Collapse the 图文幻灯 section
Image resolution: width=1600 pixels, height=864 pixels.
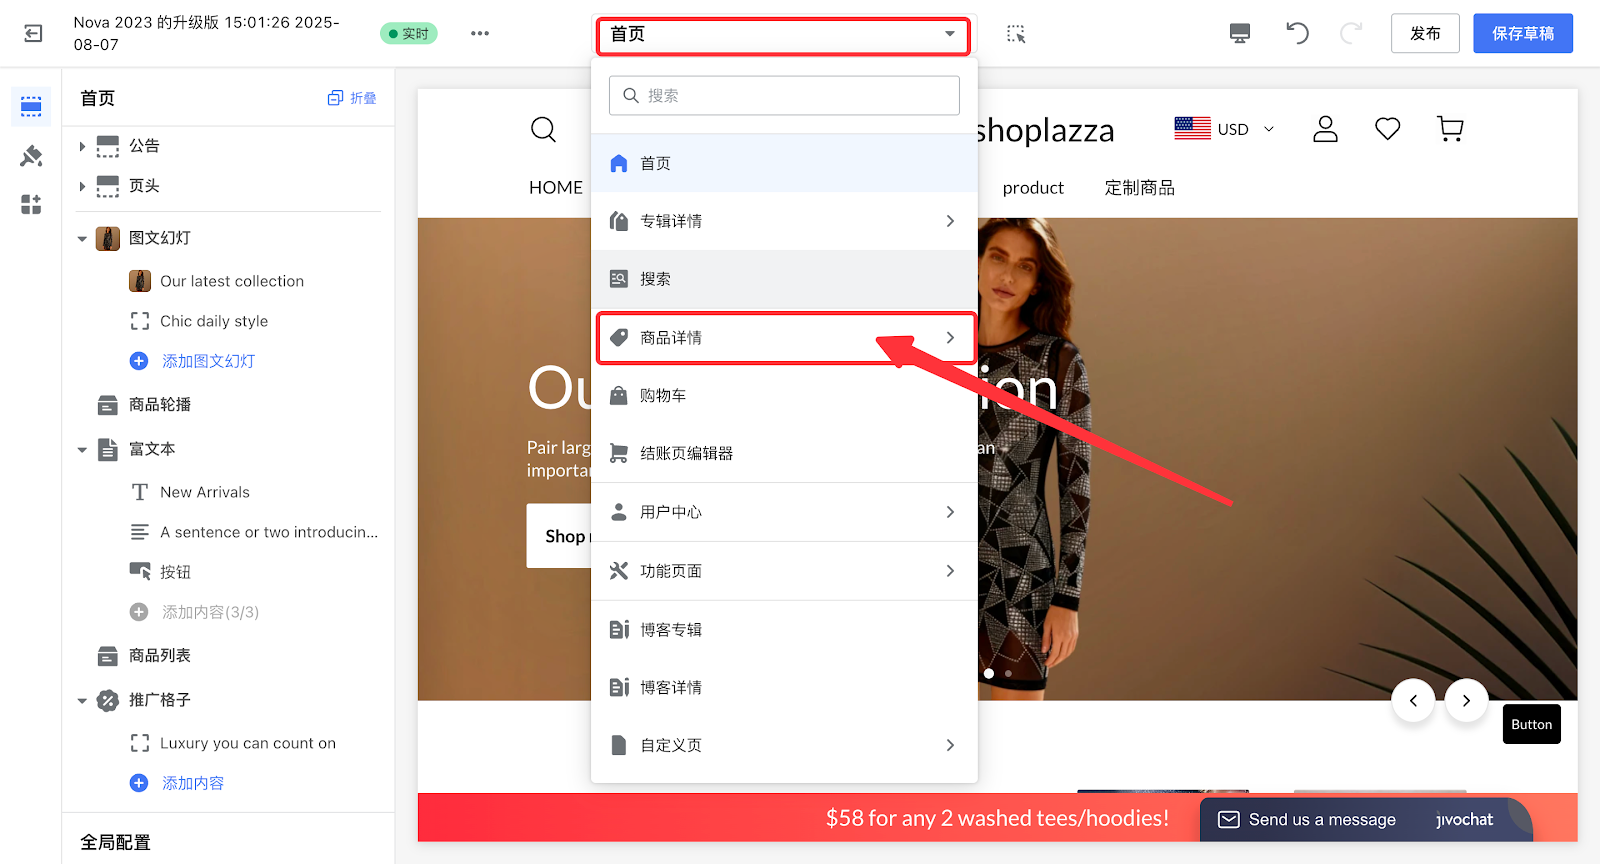(82, 239)
